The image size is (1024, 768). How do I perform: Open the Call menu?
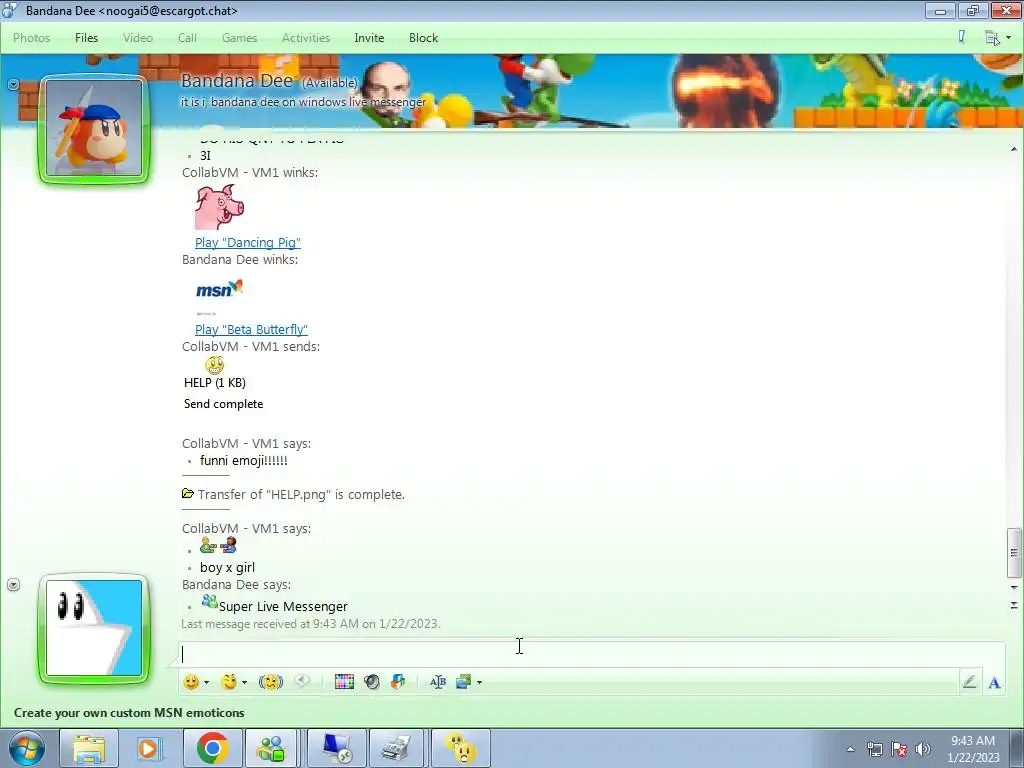pos(187,38)
